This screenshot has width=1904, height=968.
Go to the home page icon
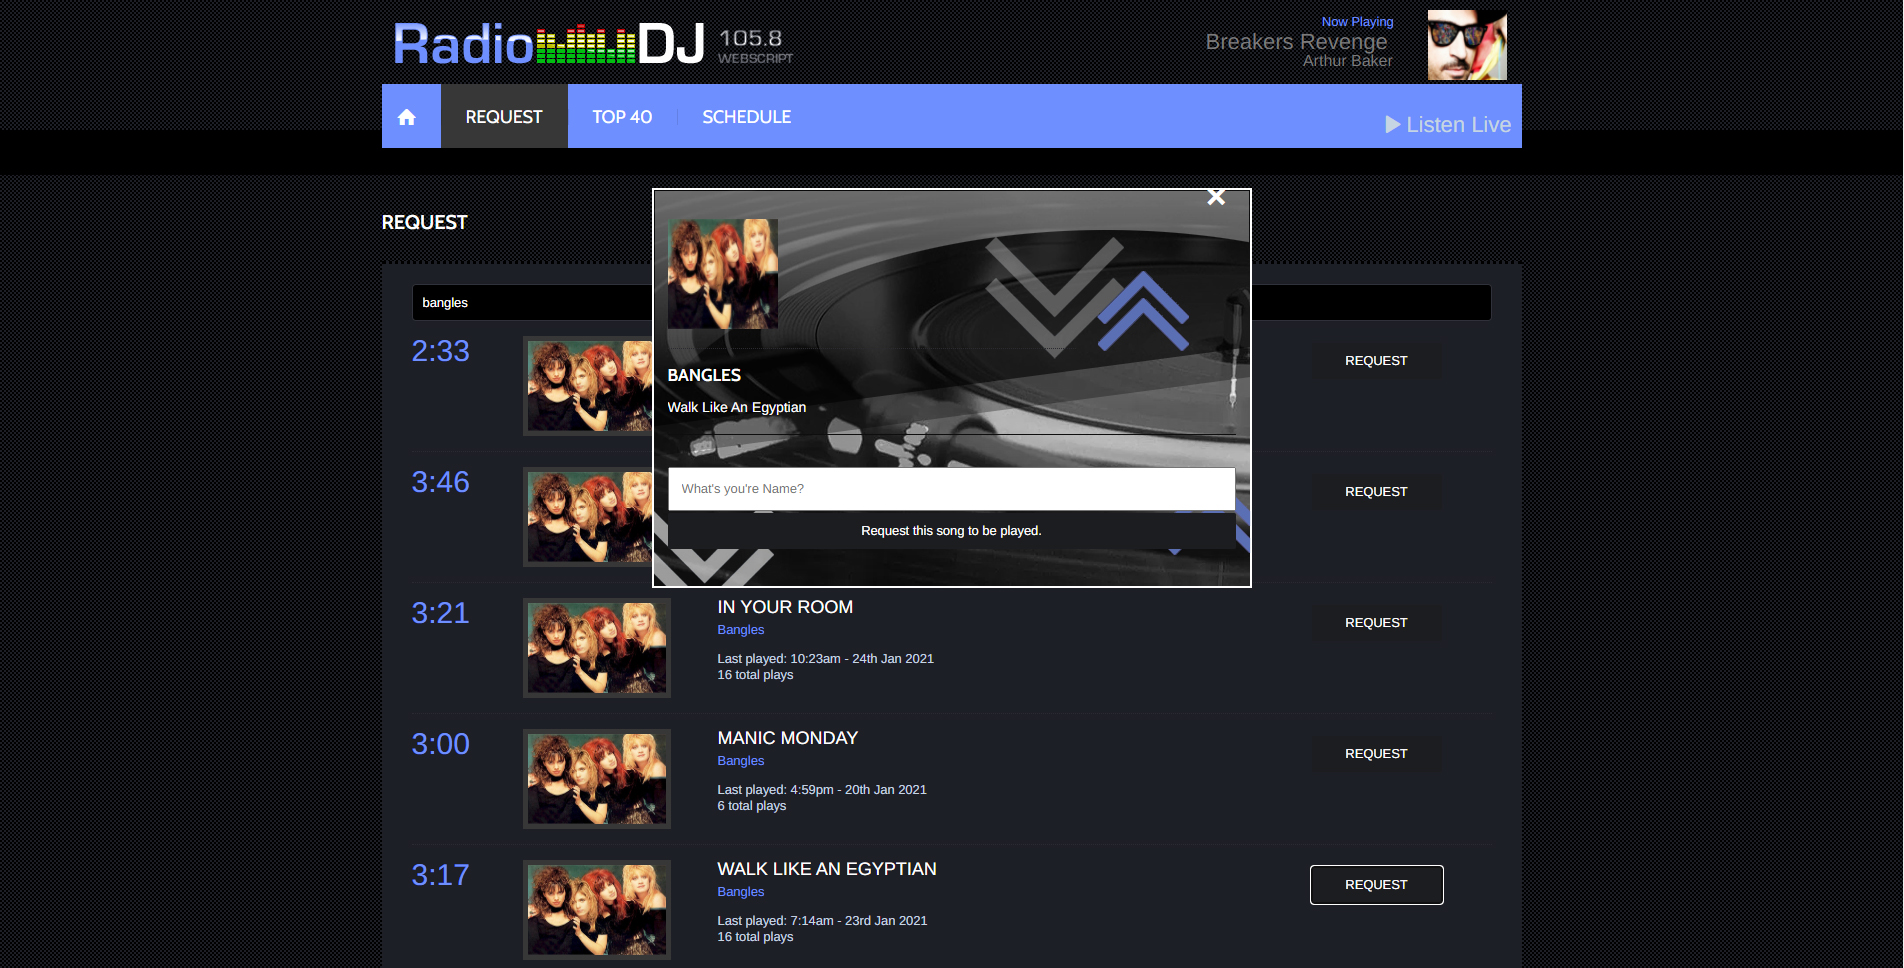coord(407,117)
